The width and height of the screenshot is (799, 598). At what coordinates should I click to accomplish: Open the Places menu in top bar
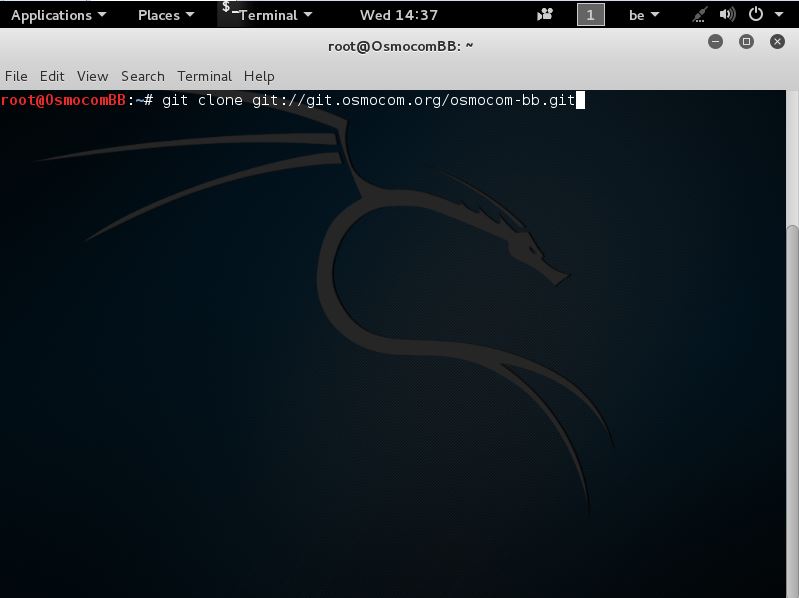[166, 15]
